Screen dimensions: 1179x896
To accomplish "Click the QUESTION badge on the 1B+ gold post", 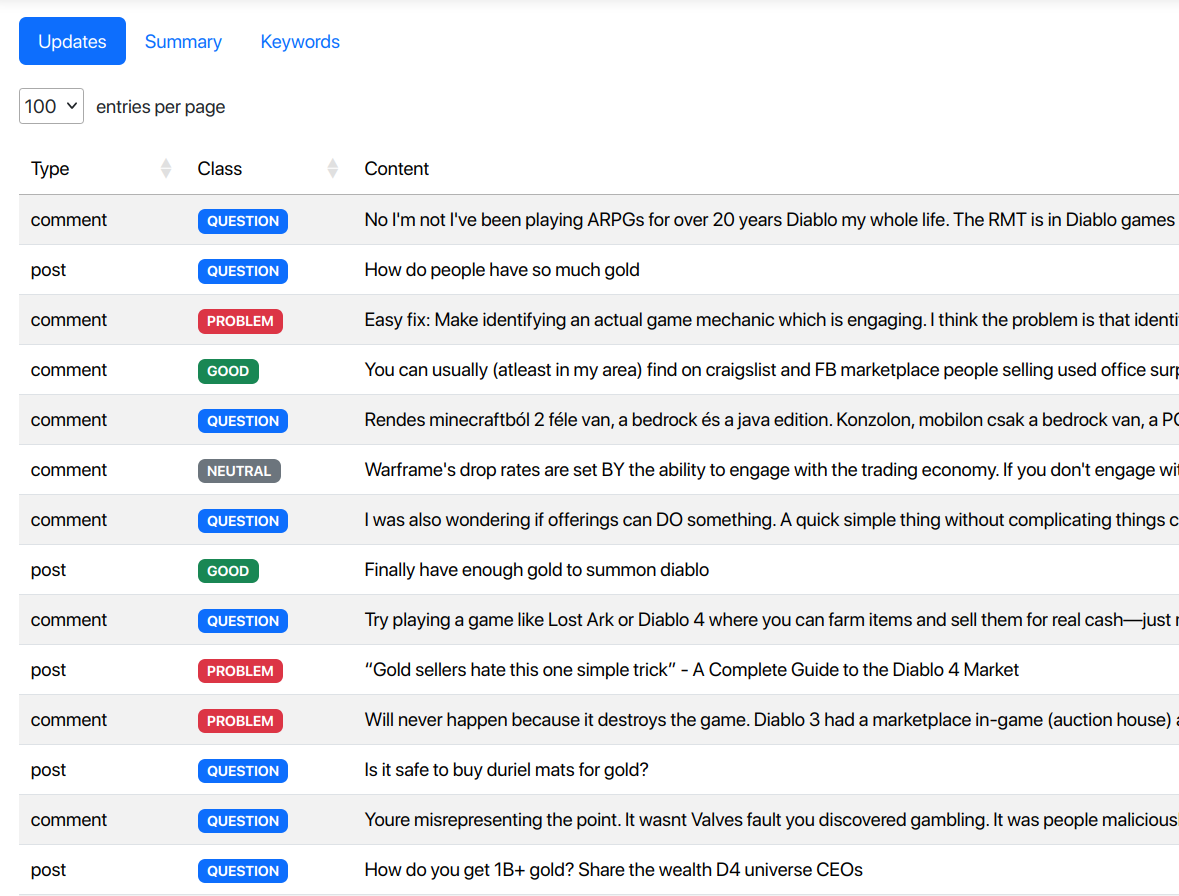I will click(242, 870).
